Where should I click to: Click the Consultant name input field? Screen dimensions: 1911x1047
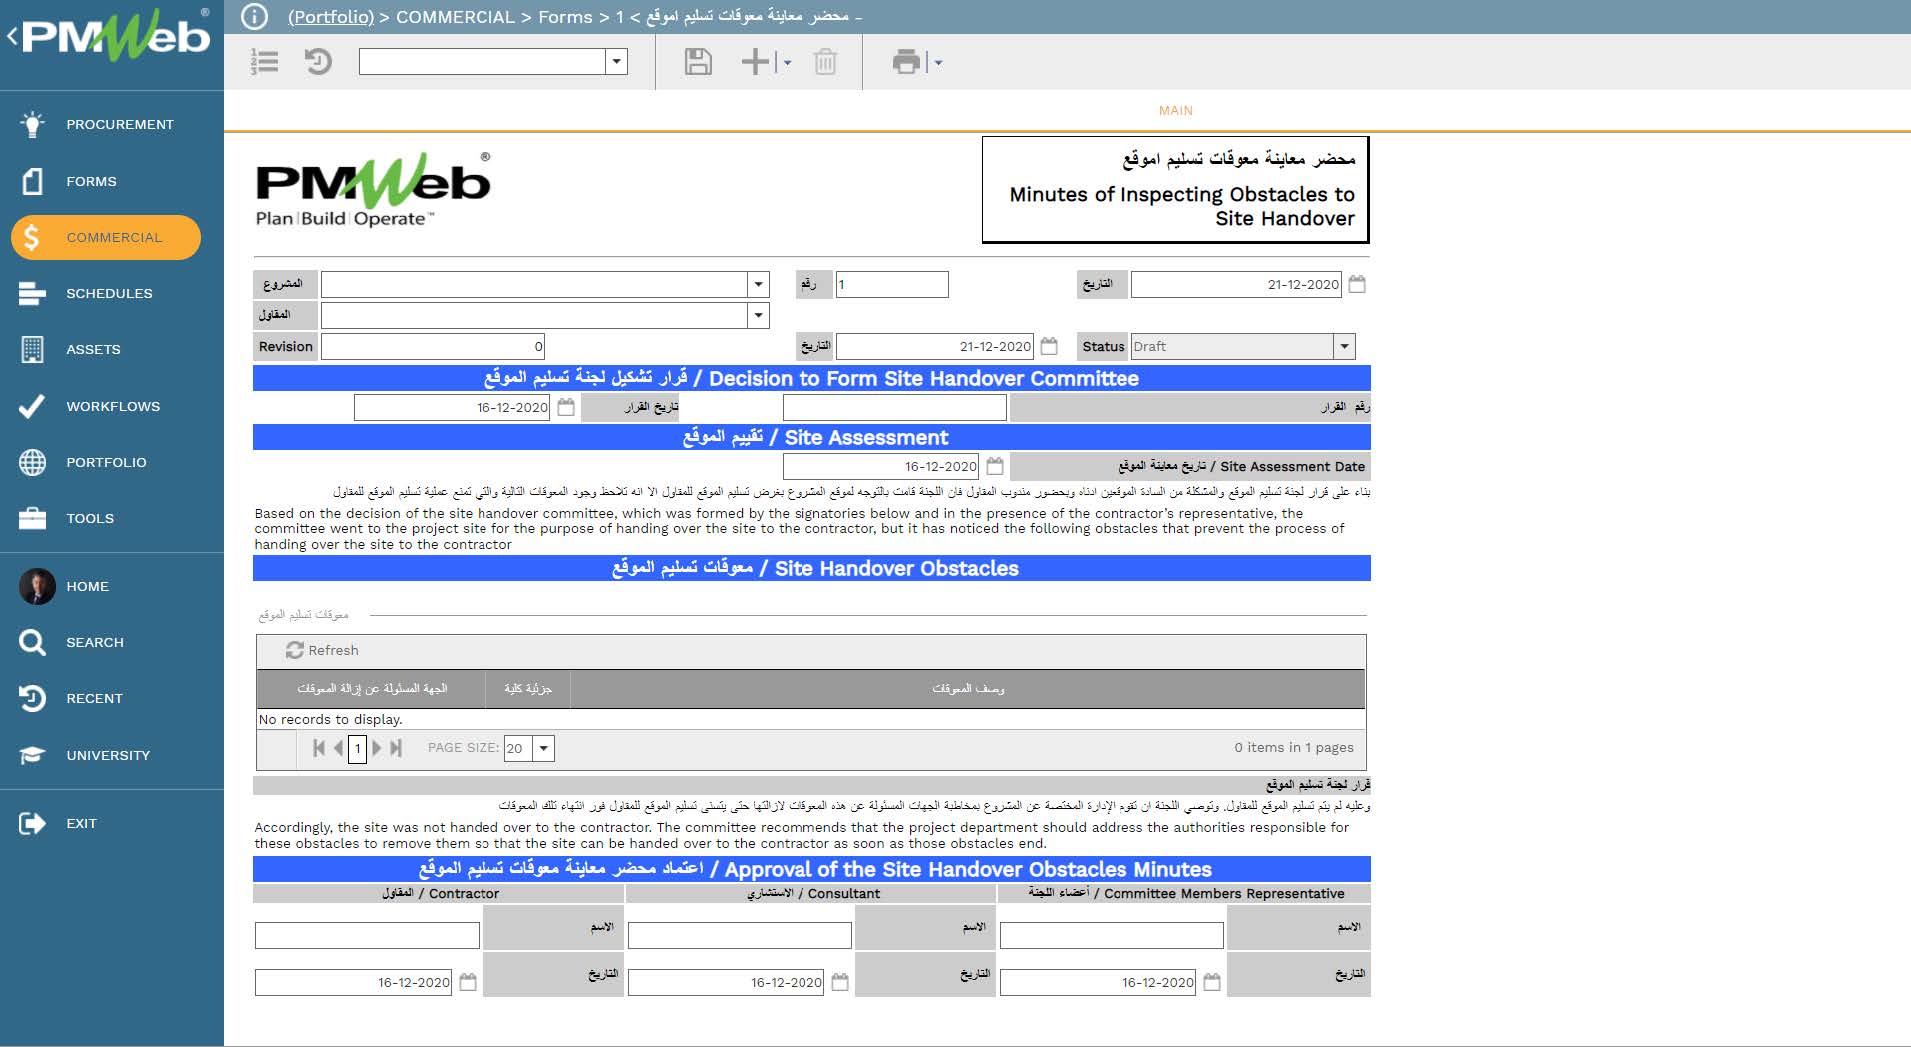[x=740, y=935]
